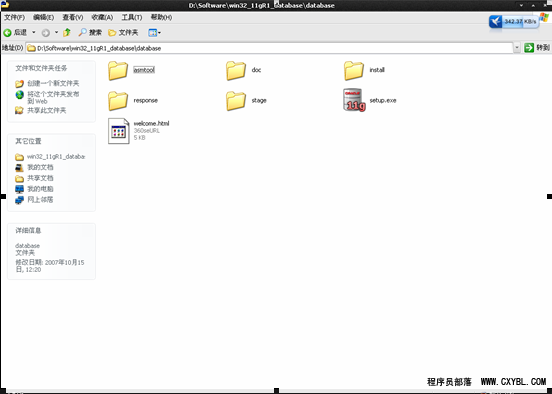Click publish folder to Web globe icon
552x394 pixels.
(19, 95)
